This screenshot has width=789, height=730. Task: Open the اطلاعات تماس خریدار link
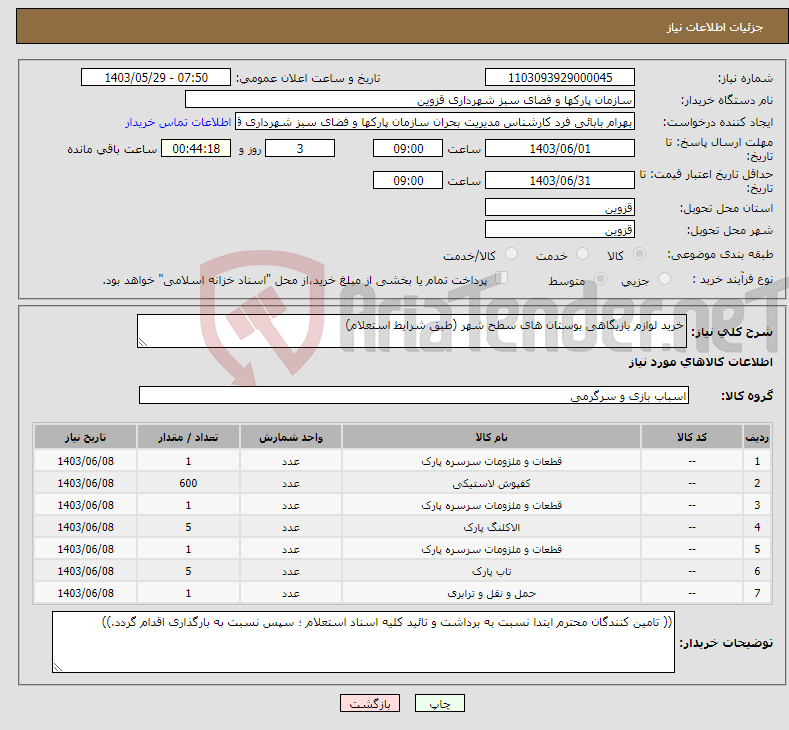(178, 122)
